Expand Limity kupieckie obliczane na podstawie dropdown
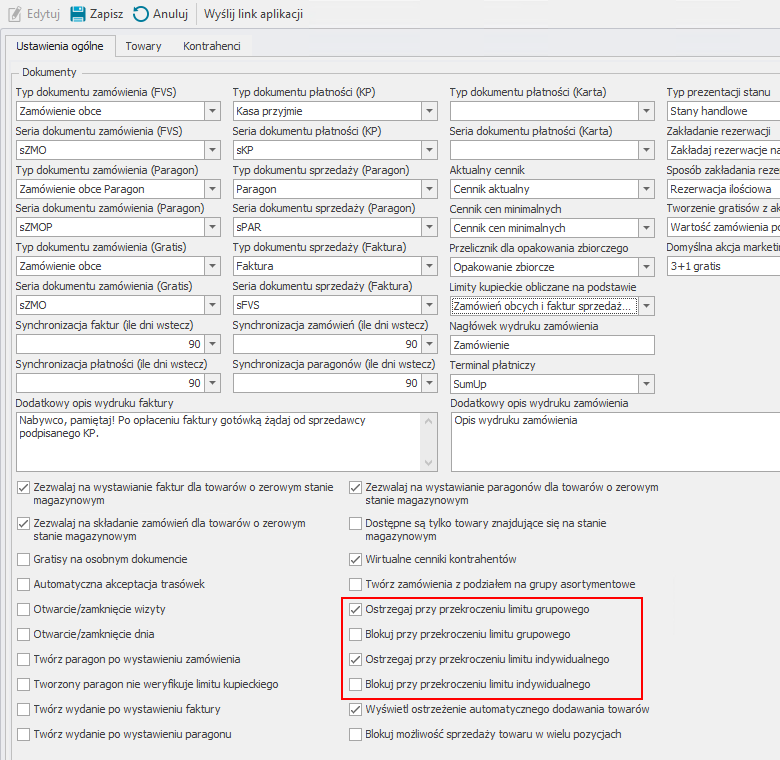 [x=645, y=306]
